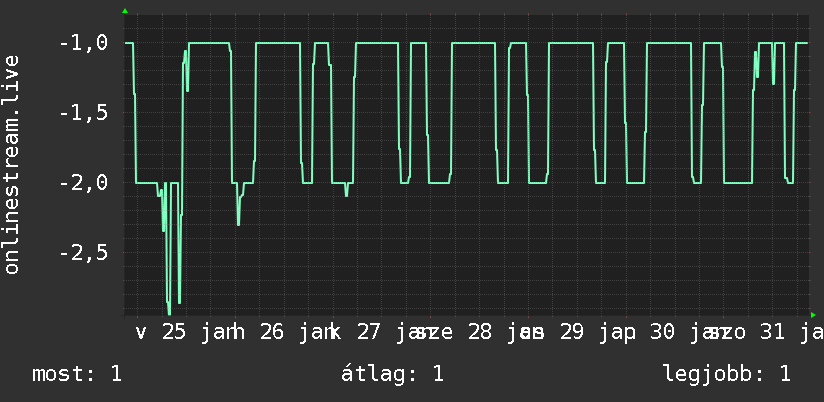824x402 pixels.
Task: Click the 'most: 1' statistic
Action: 77,374
